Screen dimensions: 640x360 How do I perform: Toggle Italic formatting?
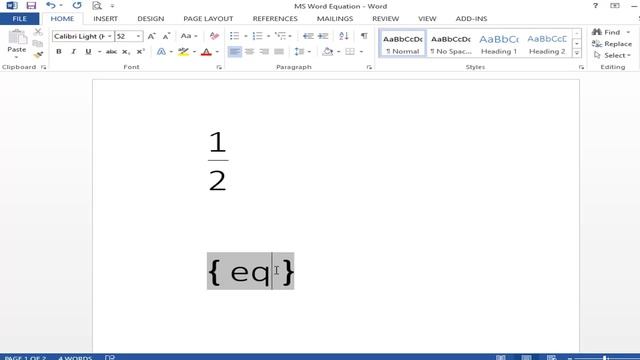tap(73, 52)
